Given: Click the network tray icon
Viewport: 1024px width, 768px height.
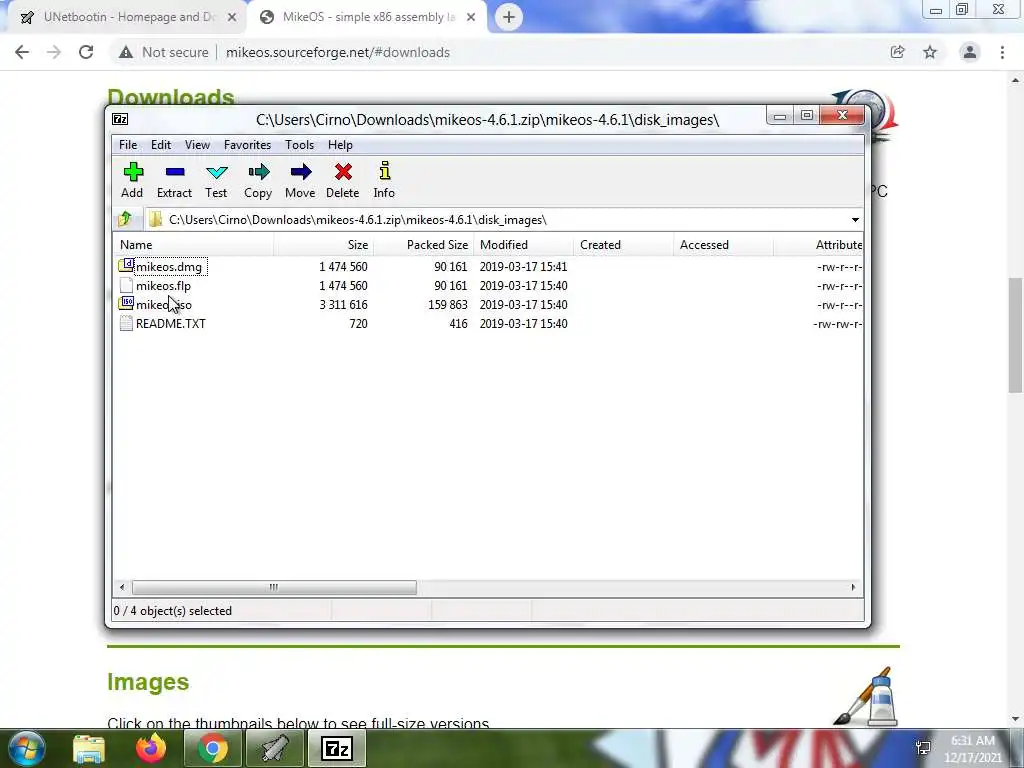Looking at the screenshot, I should coord(923,748).
